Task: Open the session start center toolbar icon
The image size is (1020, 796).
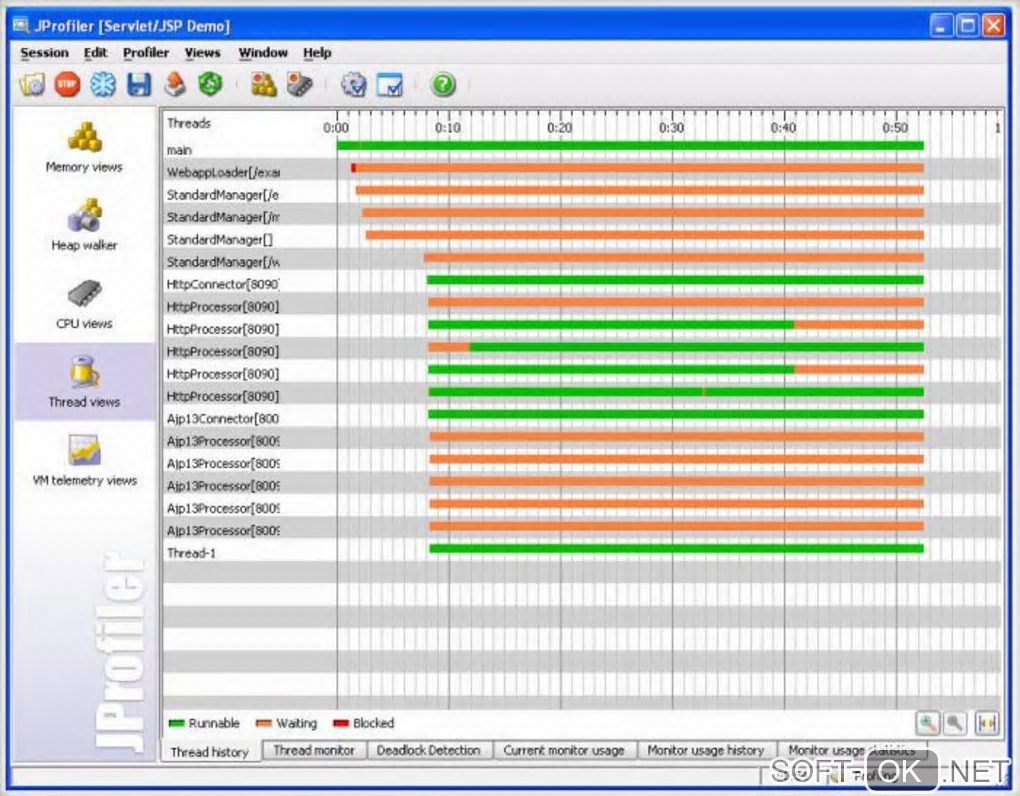Action: tap(32, 85)
